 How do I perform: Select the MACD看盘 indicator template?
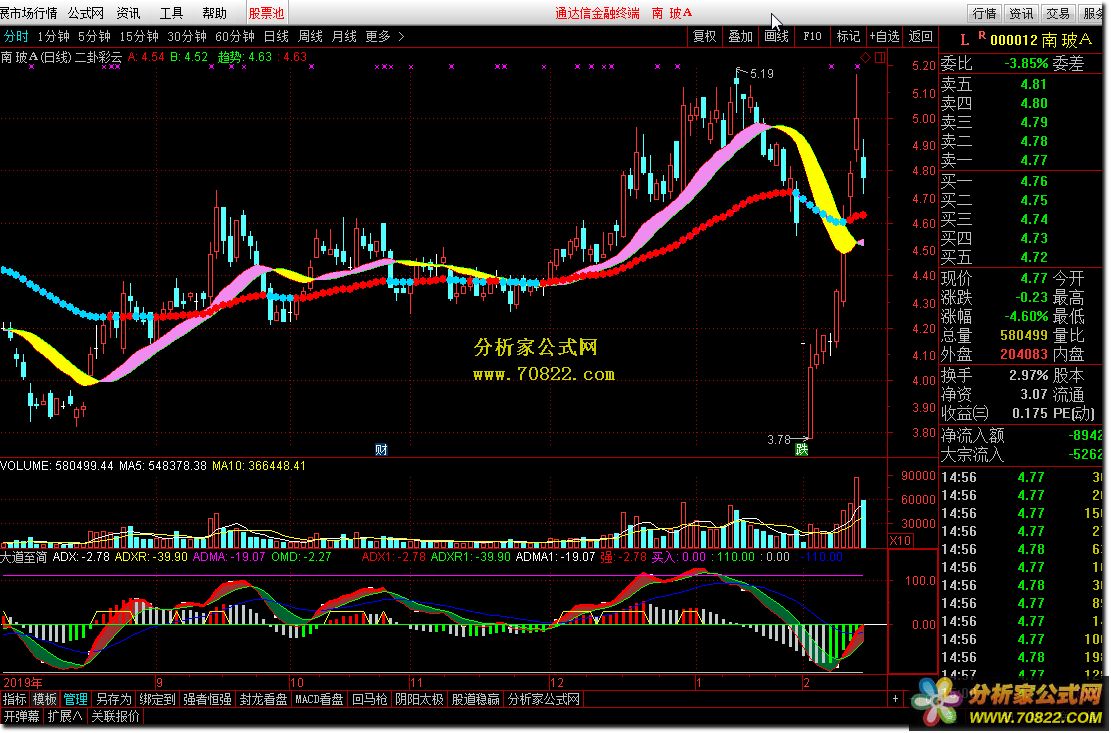319,699
